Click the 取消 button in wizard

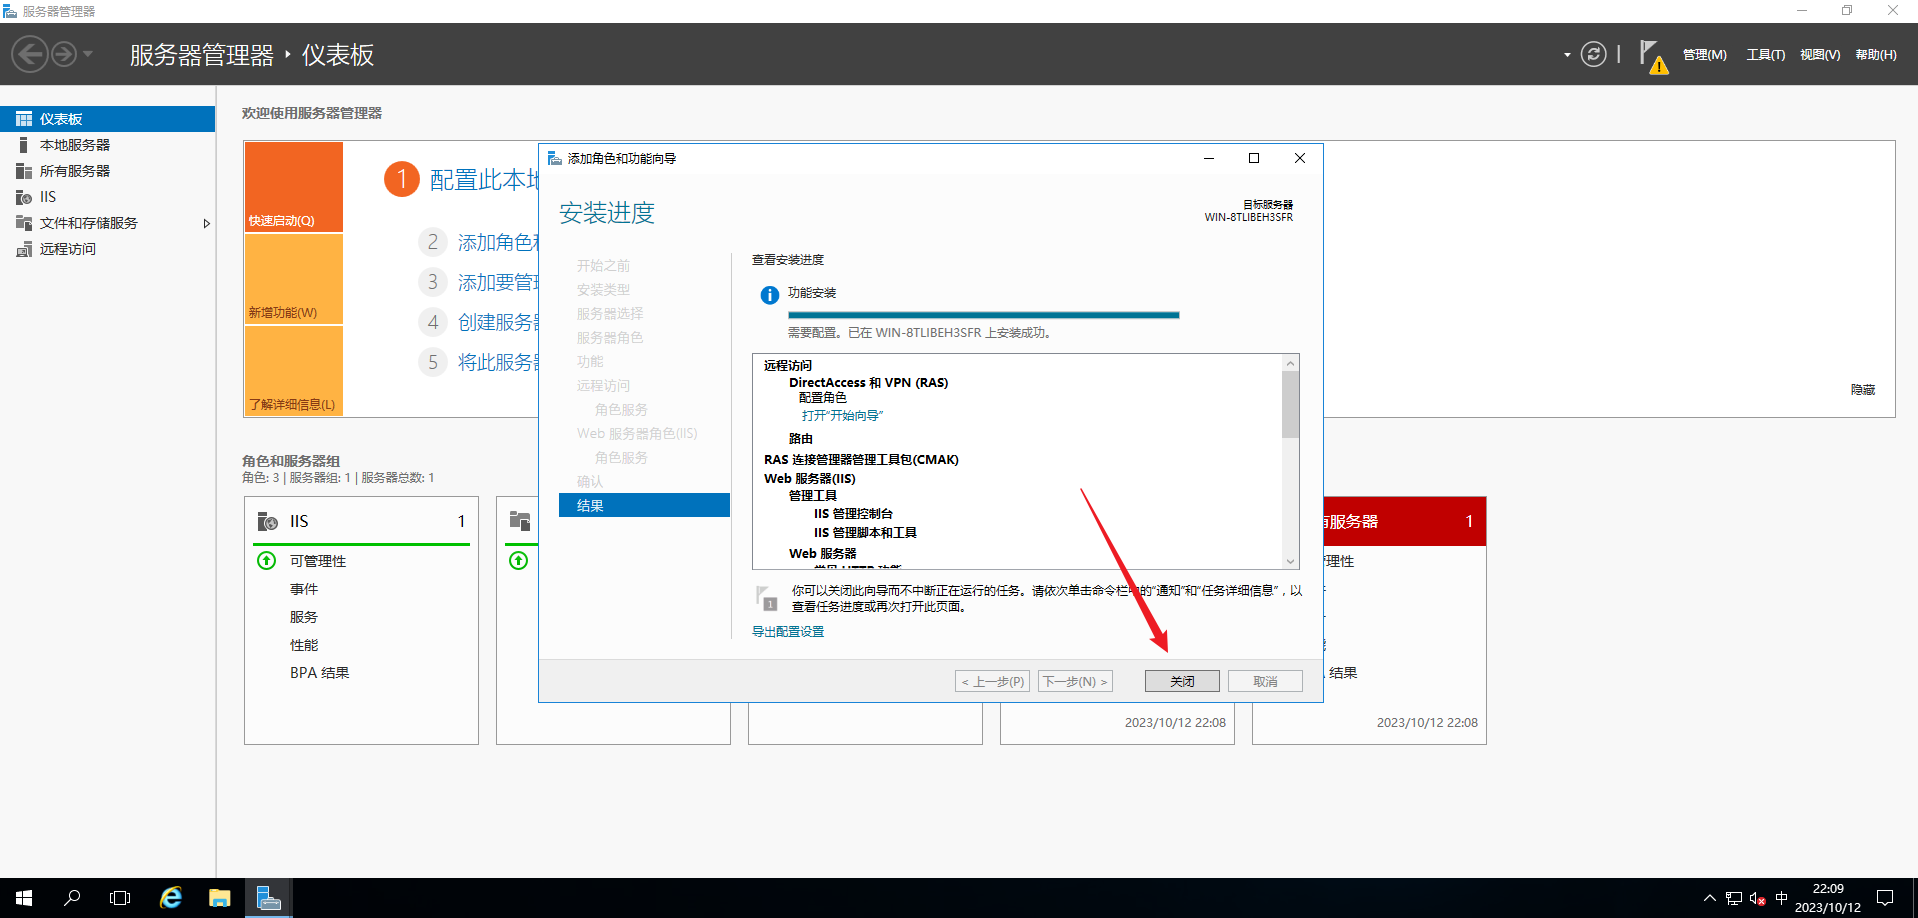pos(1265,681)
